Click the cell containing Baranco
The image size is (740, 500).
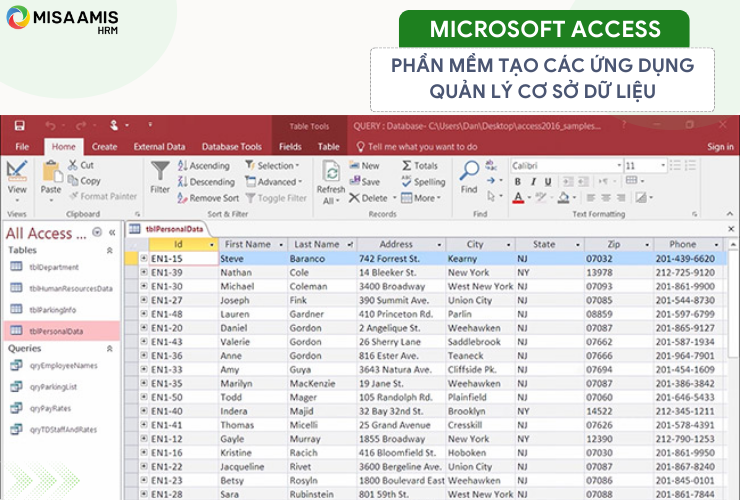(322, 259)
